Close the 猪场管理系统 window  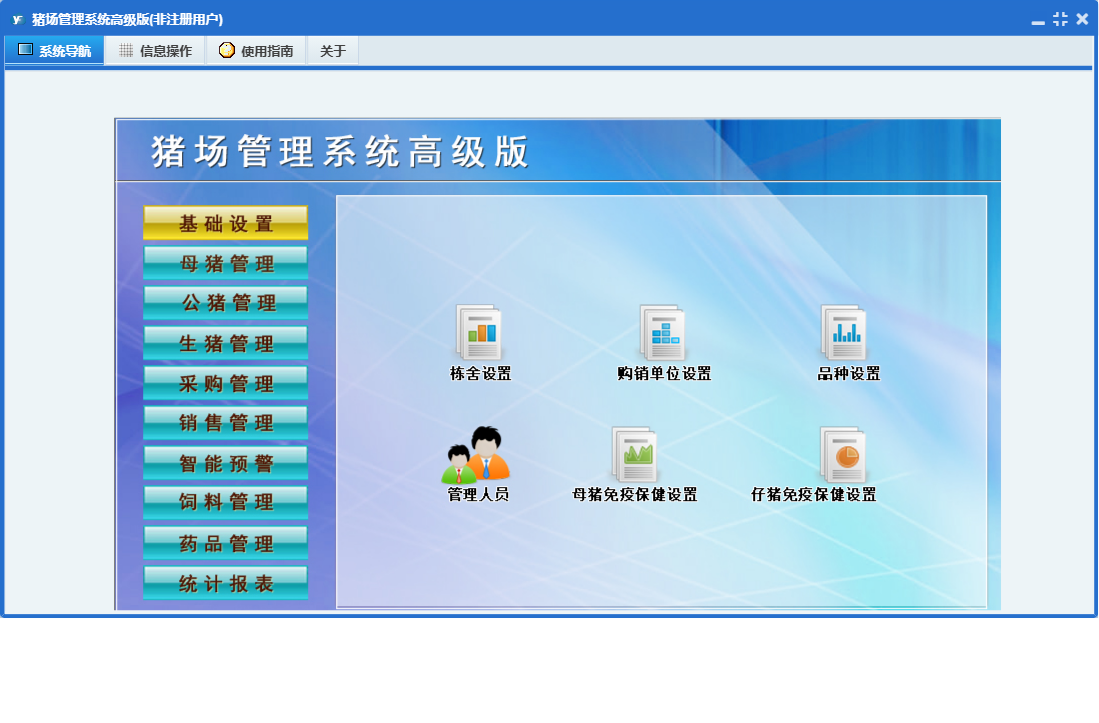(x=1082, y=20)
